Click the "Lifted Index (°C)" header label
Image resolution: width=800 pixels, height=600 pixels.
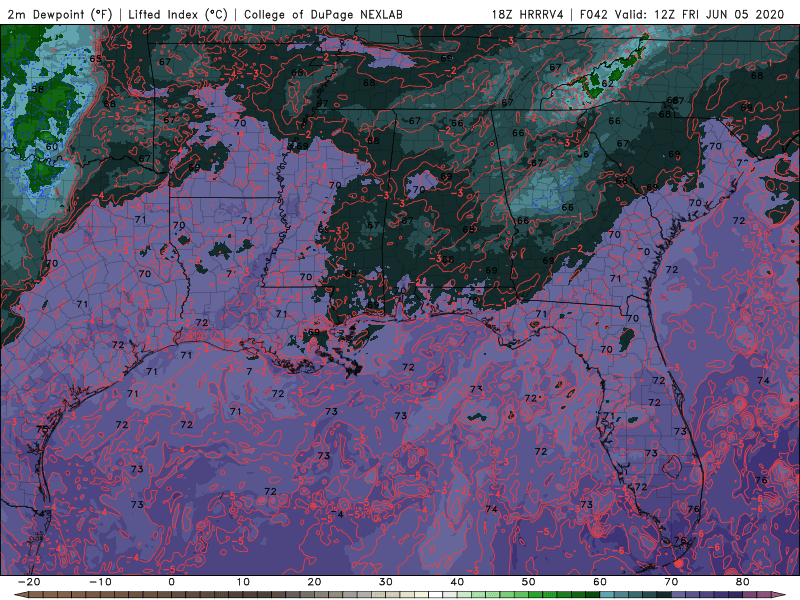point(178,14)
